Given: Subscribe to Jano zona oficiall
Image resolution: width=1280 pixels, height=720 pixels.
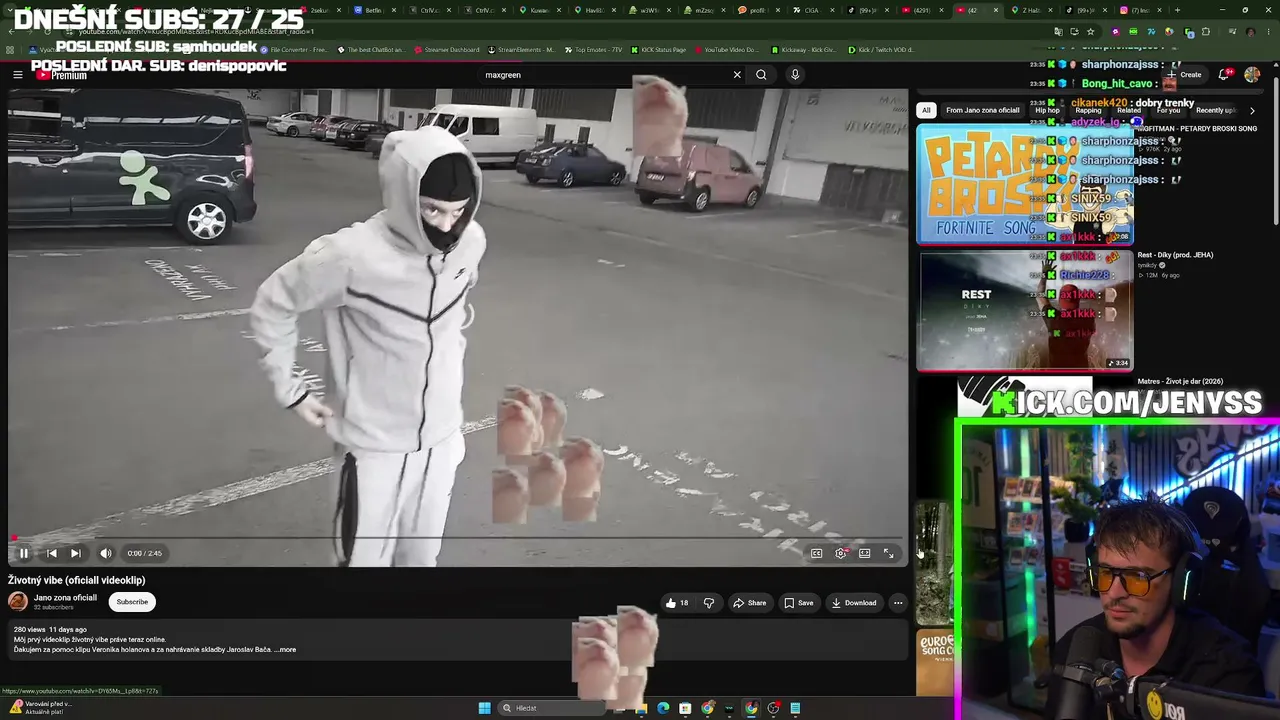Looking at the screenshot, I should click(132, 602).
